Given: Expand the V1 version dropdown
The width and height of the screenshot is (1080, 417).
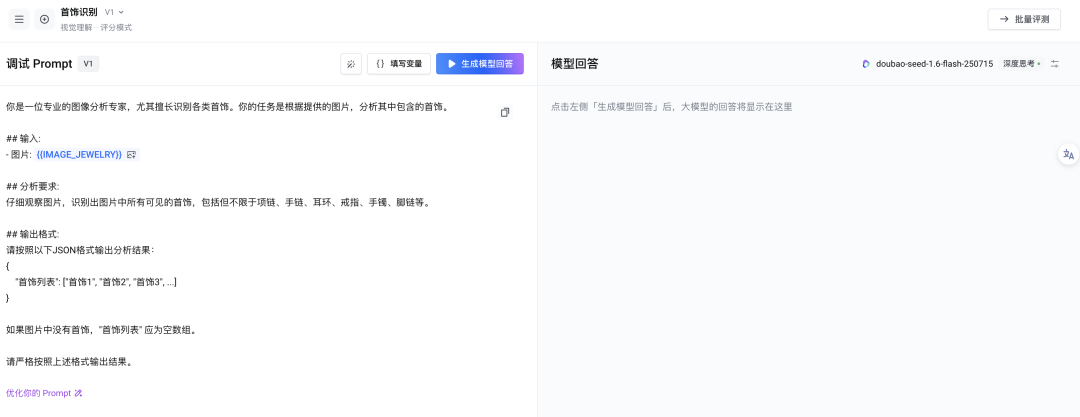Looking at the screenshot, I should click(114, 12).
